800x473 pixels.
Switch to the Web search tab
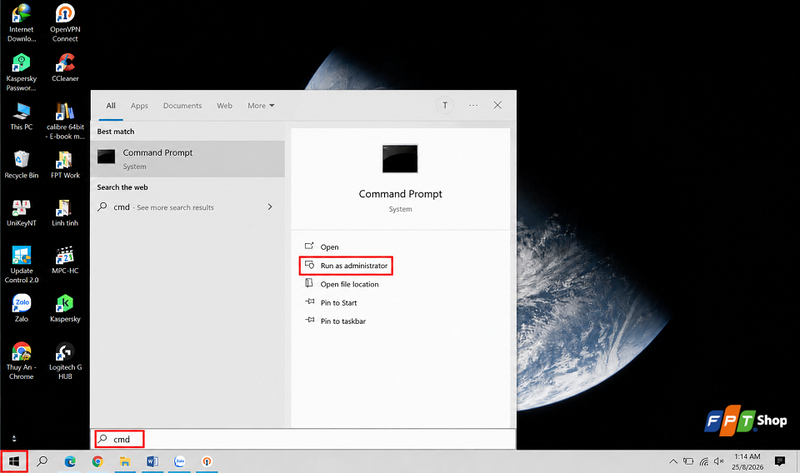224,106
